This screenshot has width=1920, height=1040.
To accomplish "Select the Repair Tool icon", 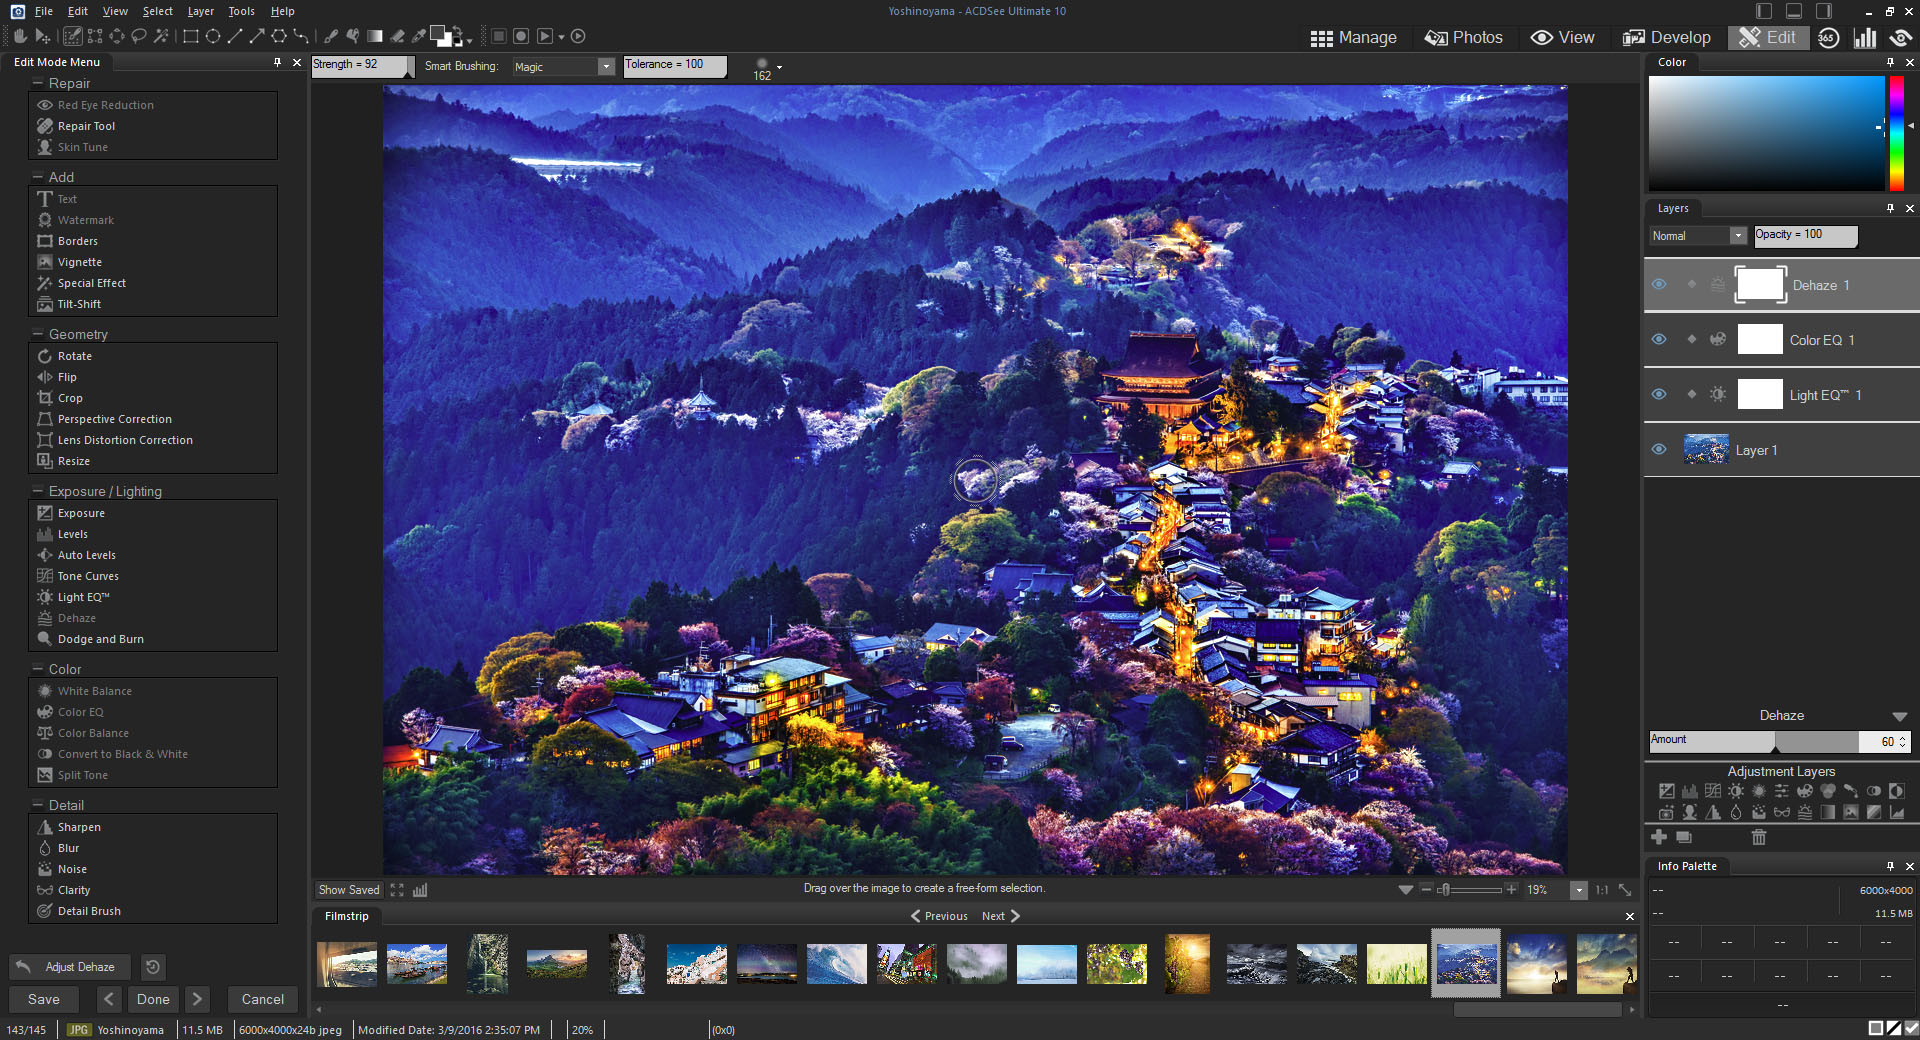I will 45,126.
